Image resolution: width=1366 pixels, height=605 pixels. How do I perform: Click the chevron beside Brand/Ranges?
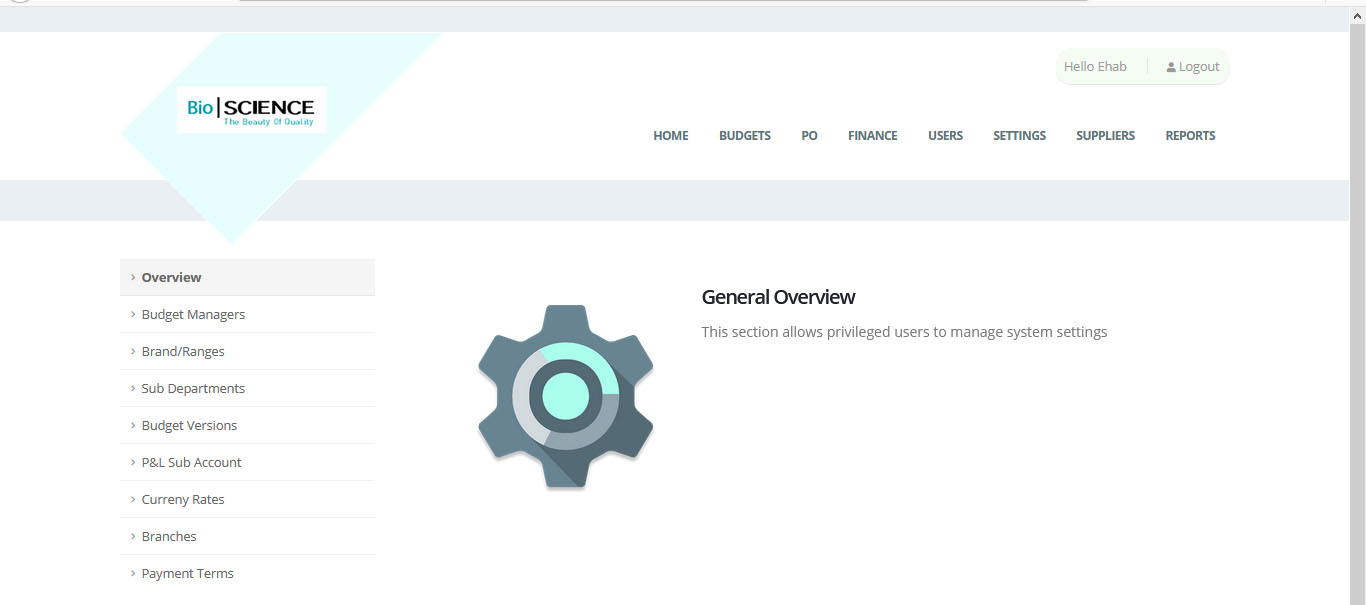click(133, 351)
